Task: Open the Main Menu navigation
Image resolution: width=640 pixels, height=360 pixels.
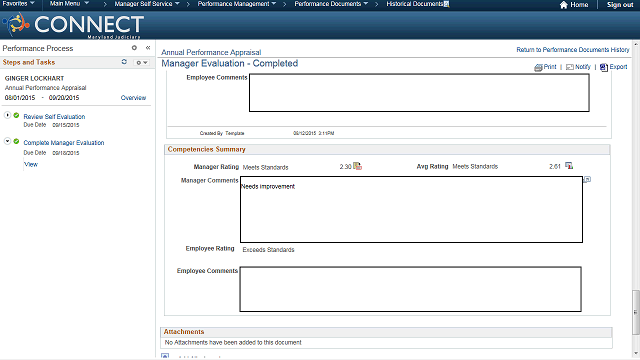Action: pos(69,4)
